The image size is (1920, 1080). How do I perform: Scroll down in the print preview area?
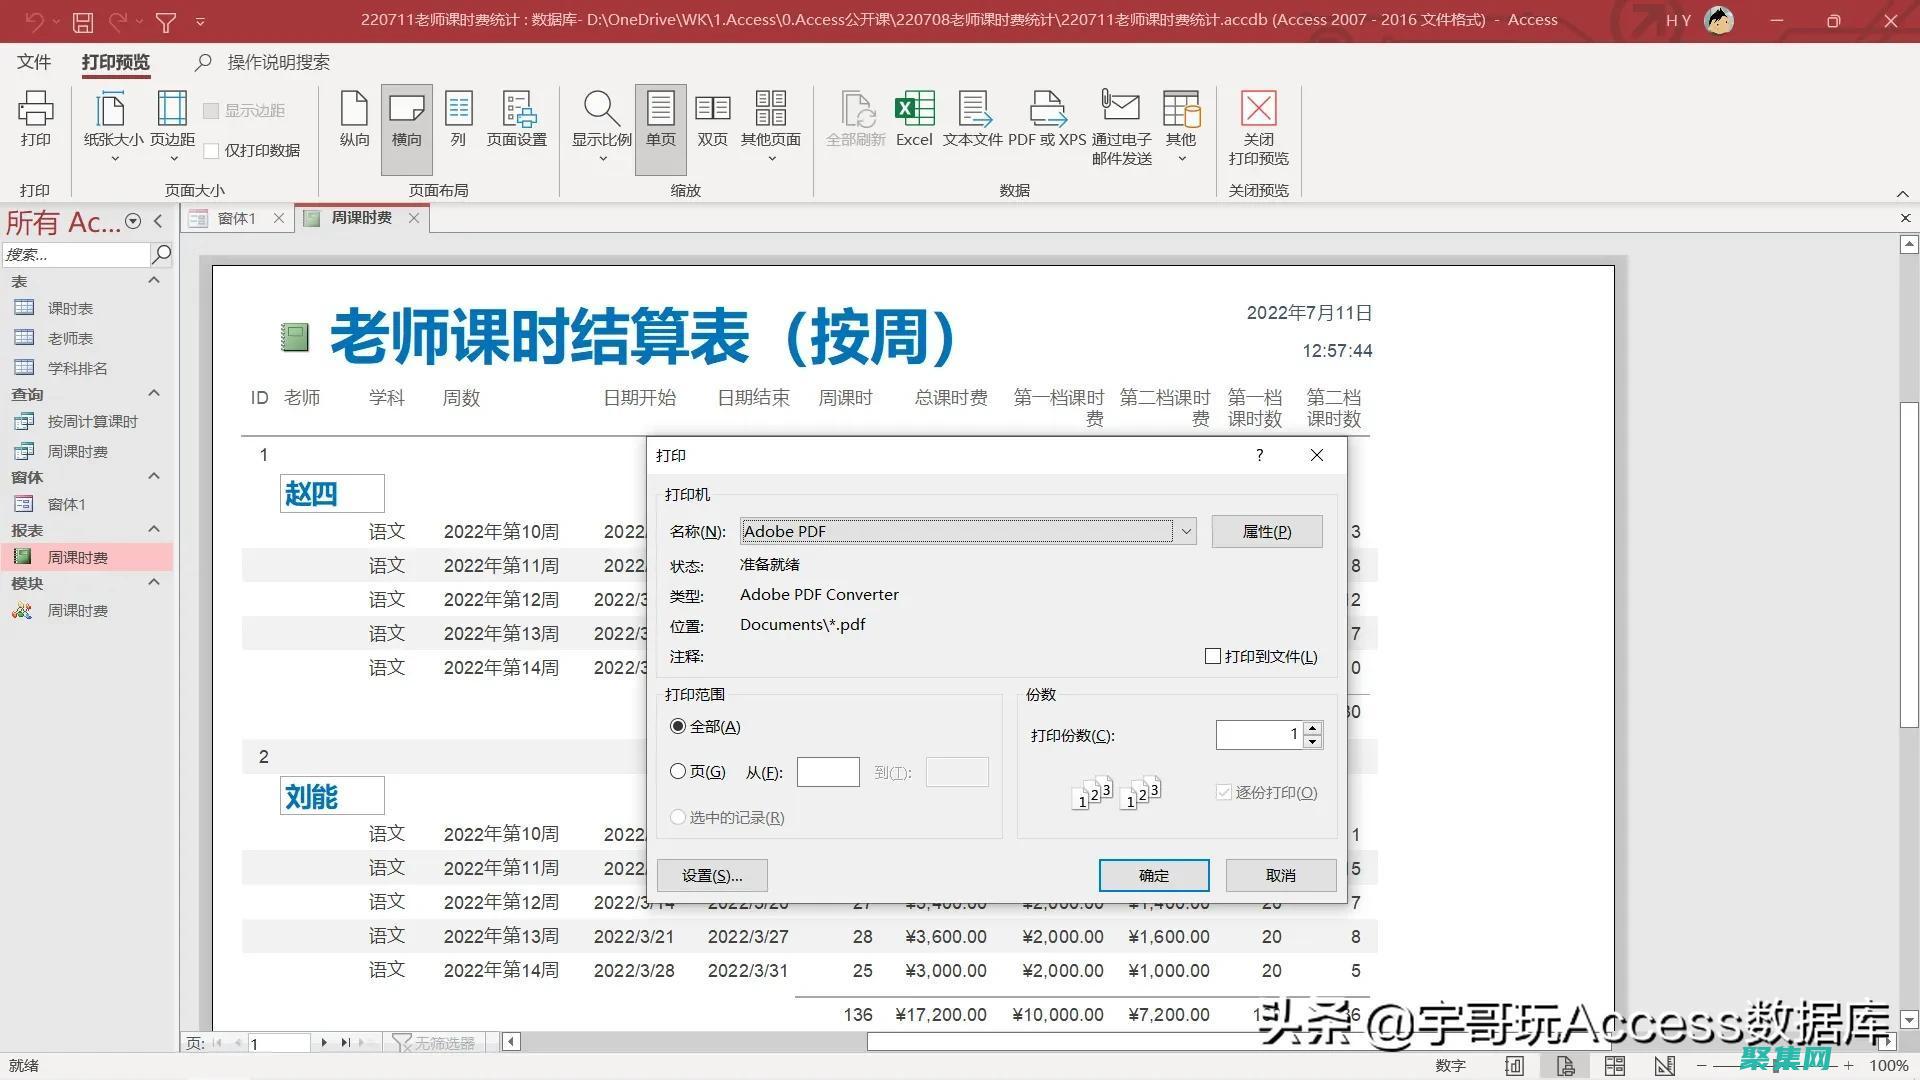coord(1904,1019)
